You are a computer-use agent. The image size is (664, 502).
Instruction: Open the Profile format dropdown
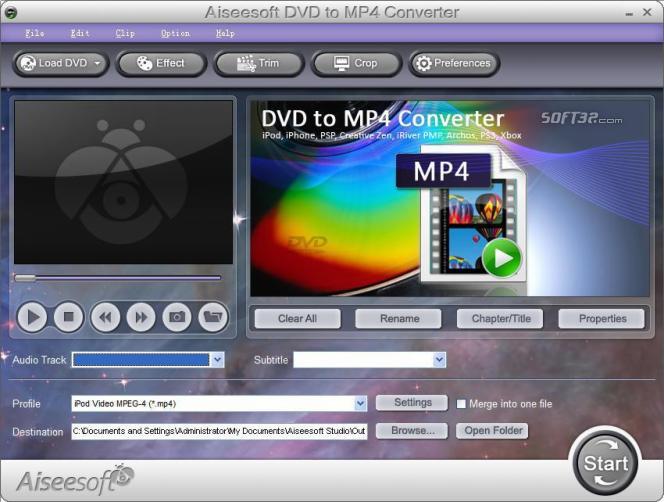(360, 404)
